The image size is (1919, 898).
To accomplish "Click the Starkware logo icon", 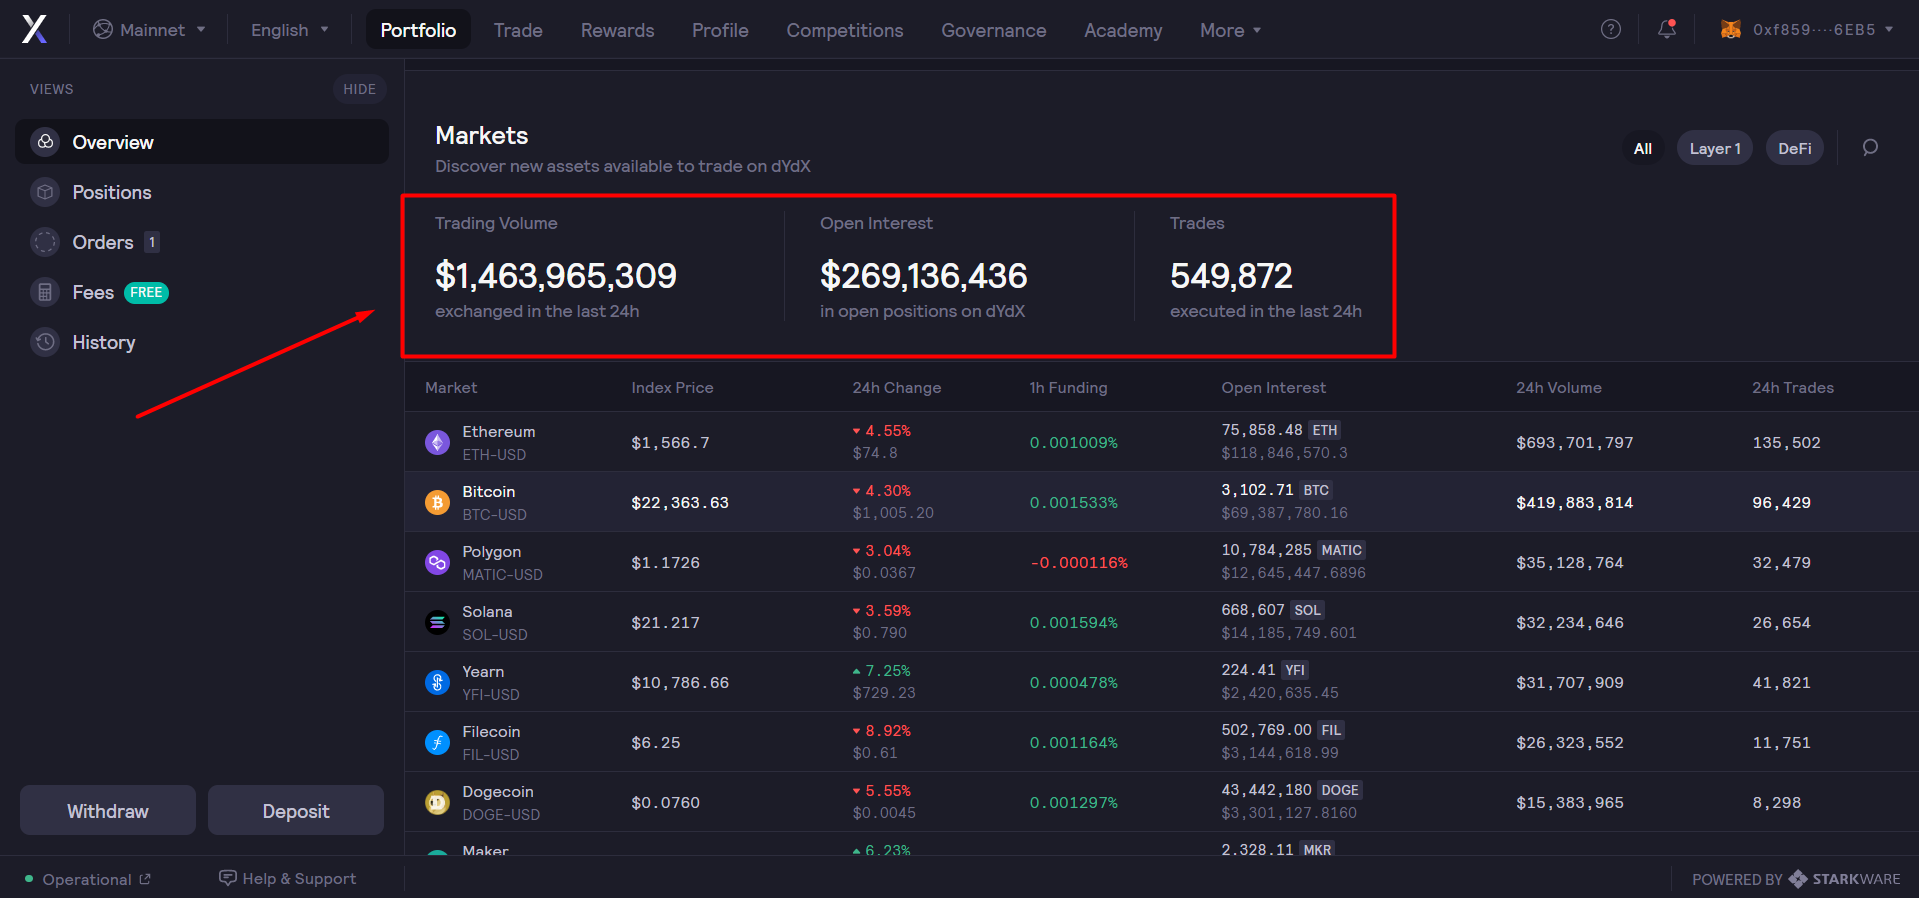I will pyautogui.click(x=1798, y=879).
